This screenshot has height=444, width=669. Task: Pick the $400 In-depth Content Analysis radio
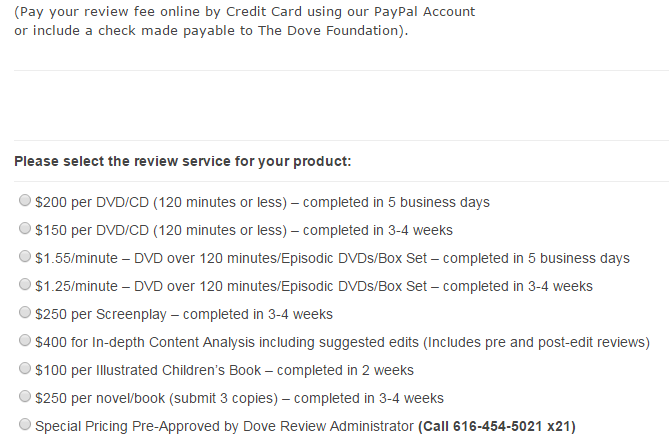click(x=25, y=340)
